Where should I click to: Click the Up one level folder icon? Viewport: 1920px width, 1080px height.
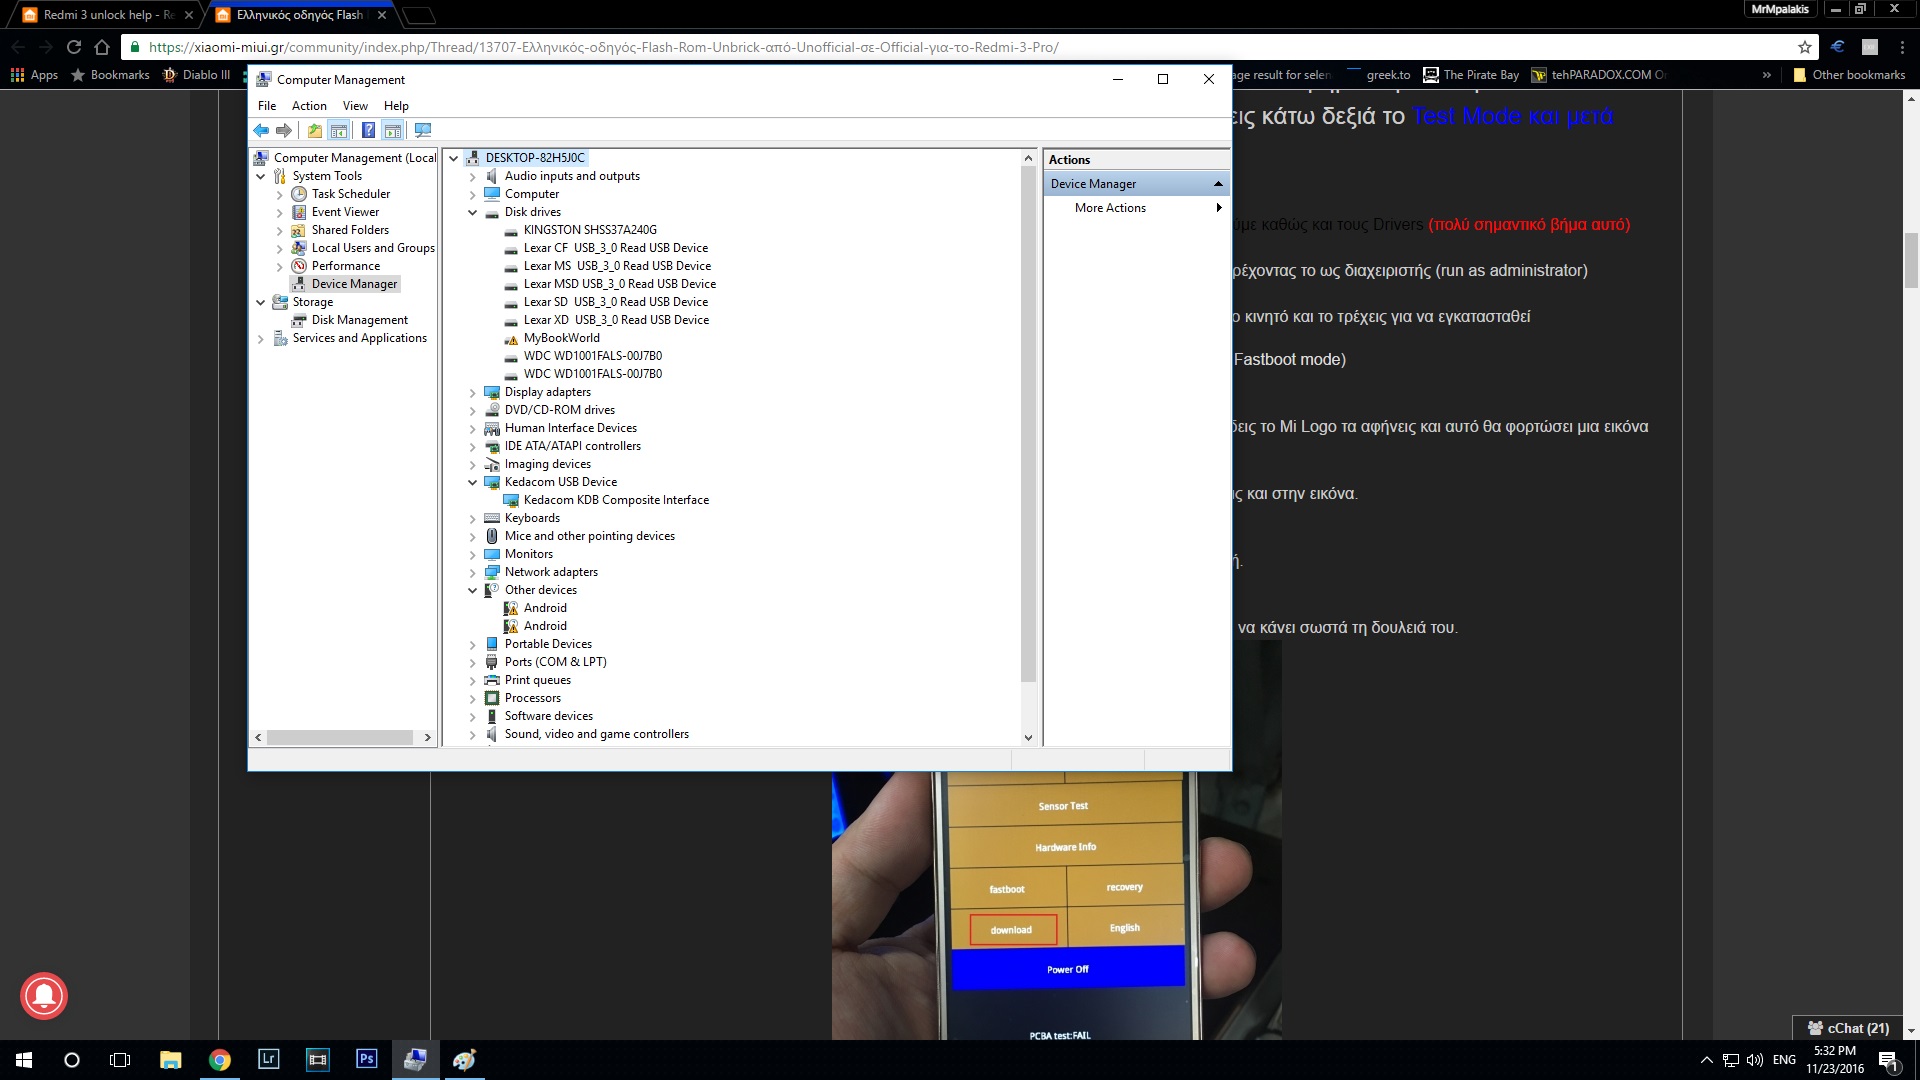tap(315, 130)
